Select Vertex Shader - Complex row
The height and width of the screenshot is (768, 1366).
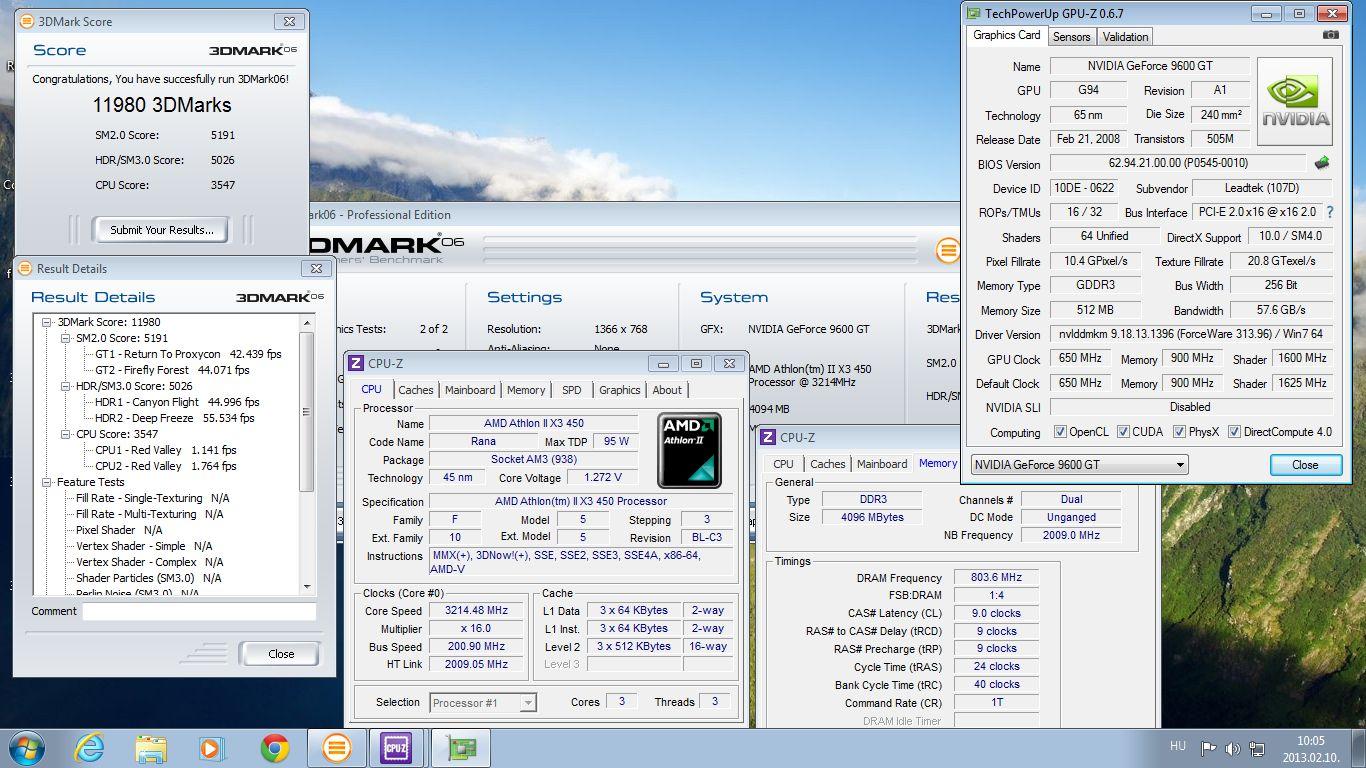149,562
